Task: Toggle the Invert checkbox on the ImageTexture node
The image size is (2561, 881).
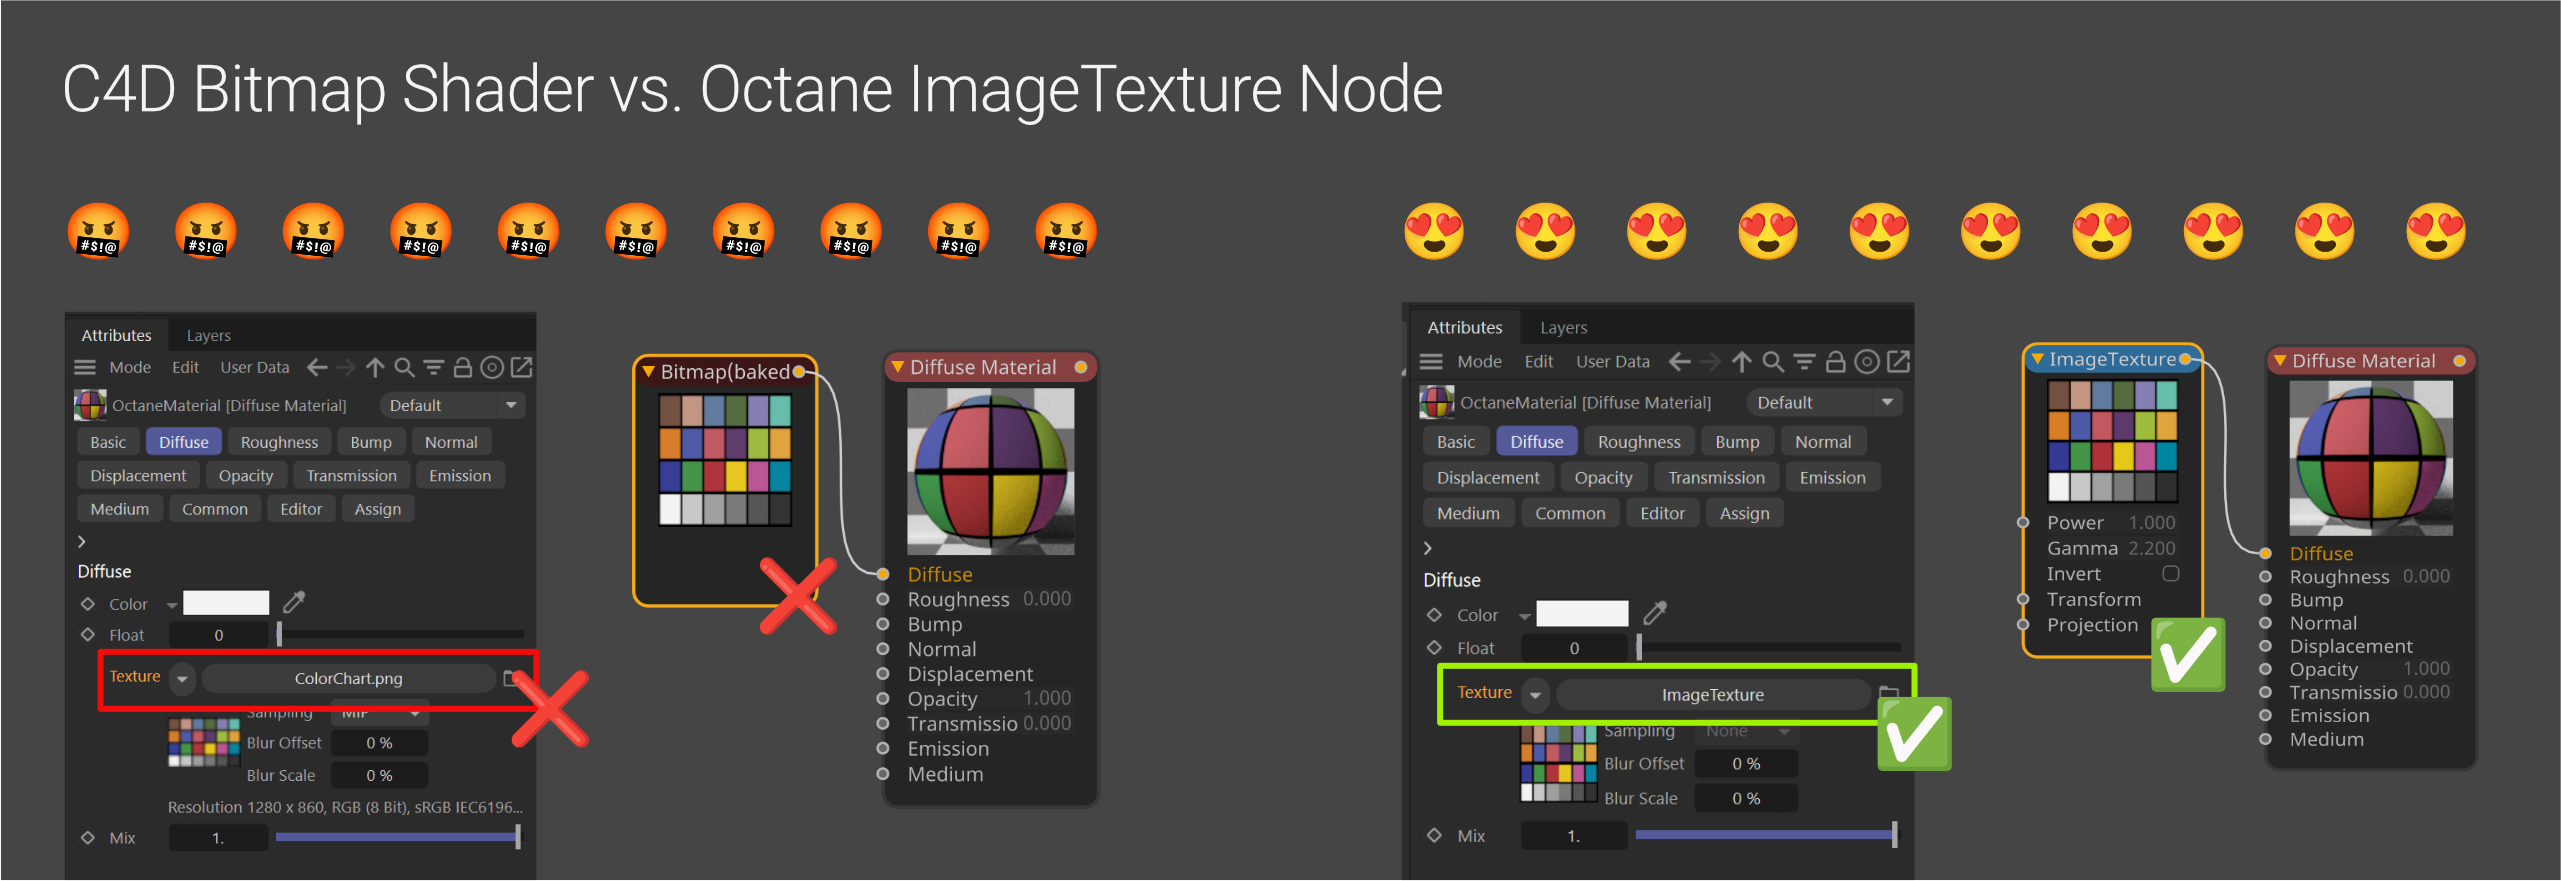Action: pyautogui.click(x=2171, y=574)
